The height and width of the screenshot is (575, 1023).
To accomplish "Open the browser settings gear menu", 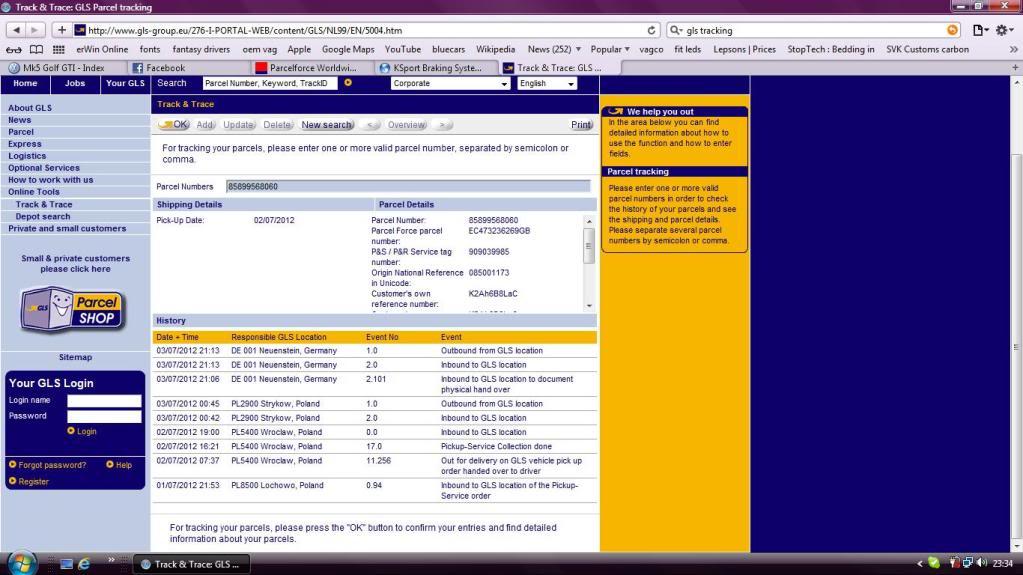I will point(1003,30).
